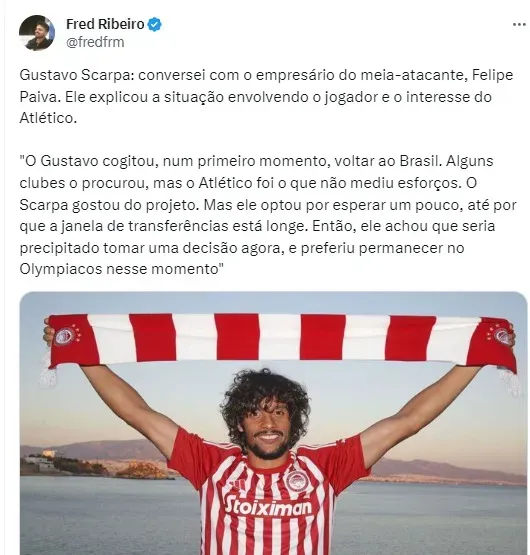Click the crest on scarf's right end
530x555 pixels.
[x=503, y=336]
